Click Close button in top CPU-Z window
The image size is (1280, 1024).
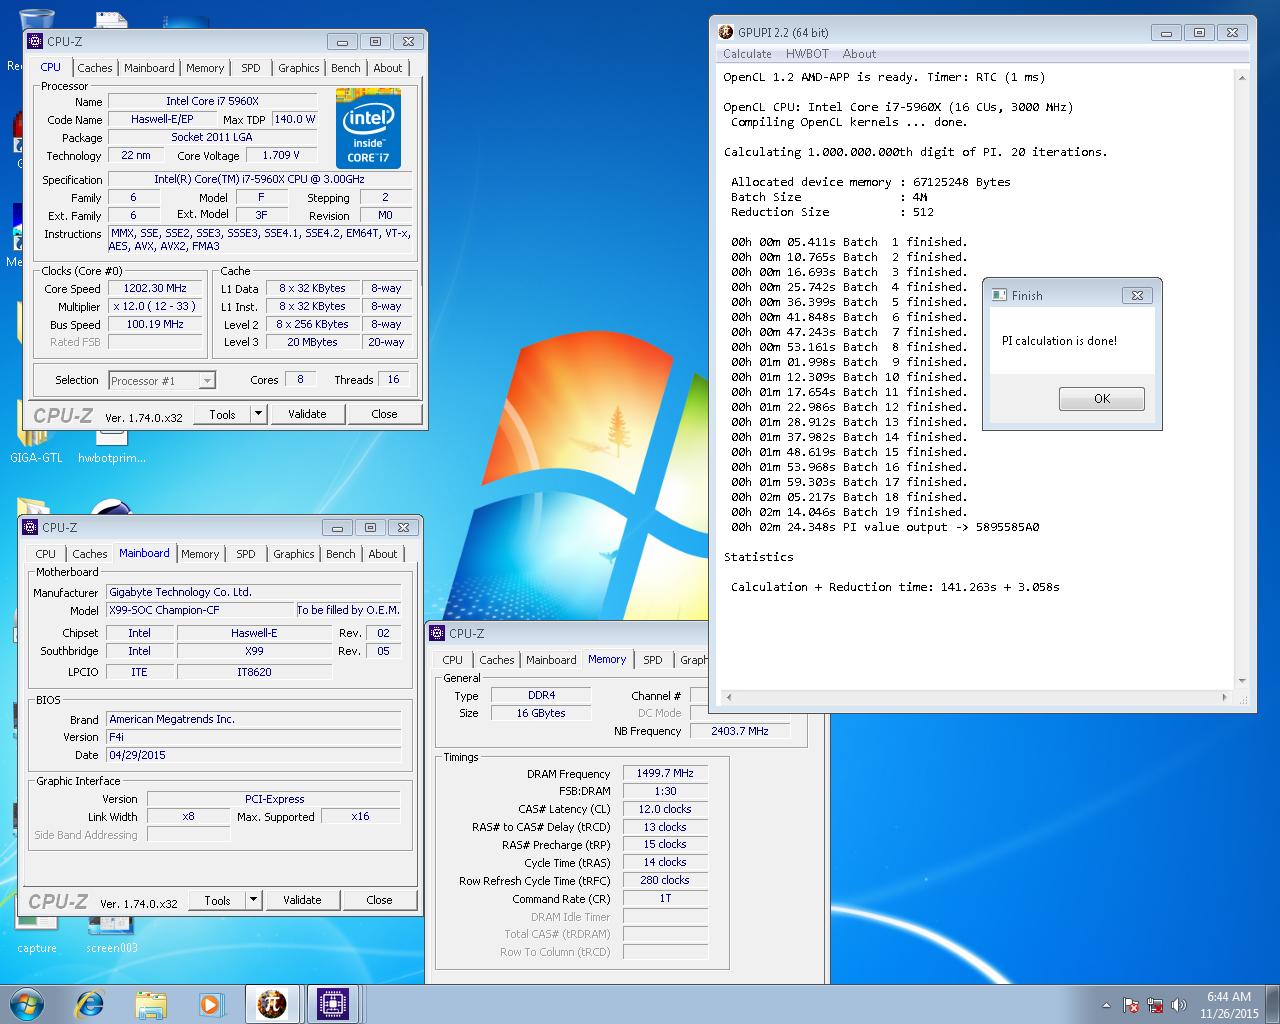point(384,414)
